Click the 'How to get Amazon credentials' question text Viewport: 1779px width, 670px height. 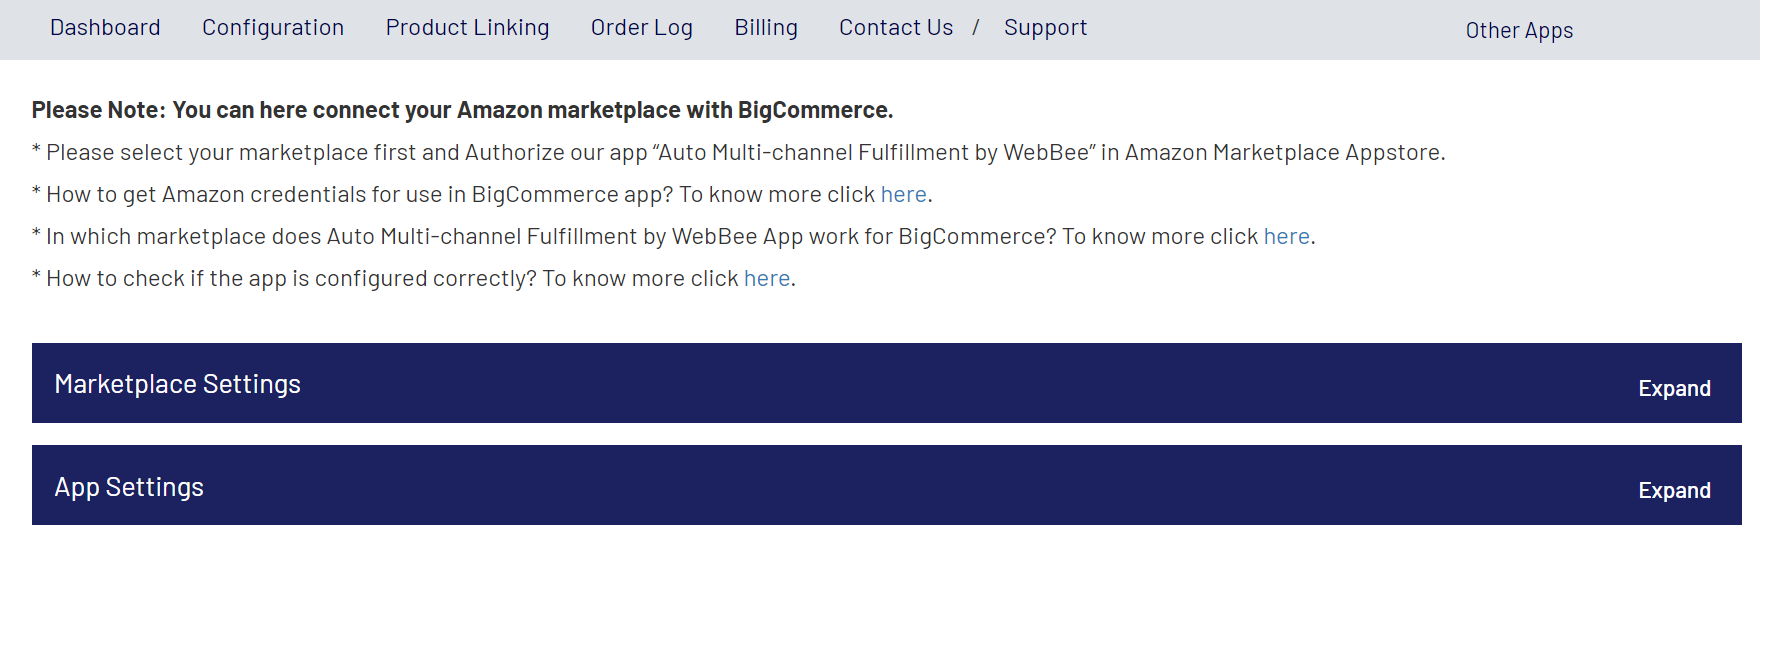[x=360, y=195]
